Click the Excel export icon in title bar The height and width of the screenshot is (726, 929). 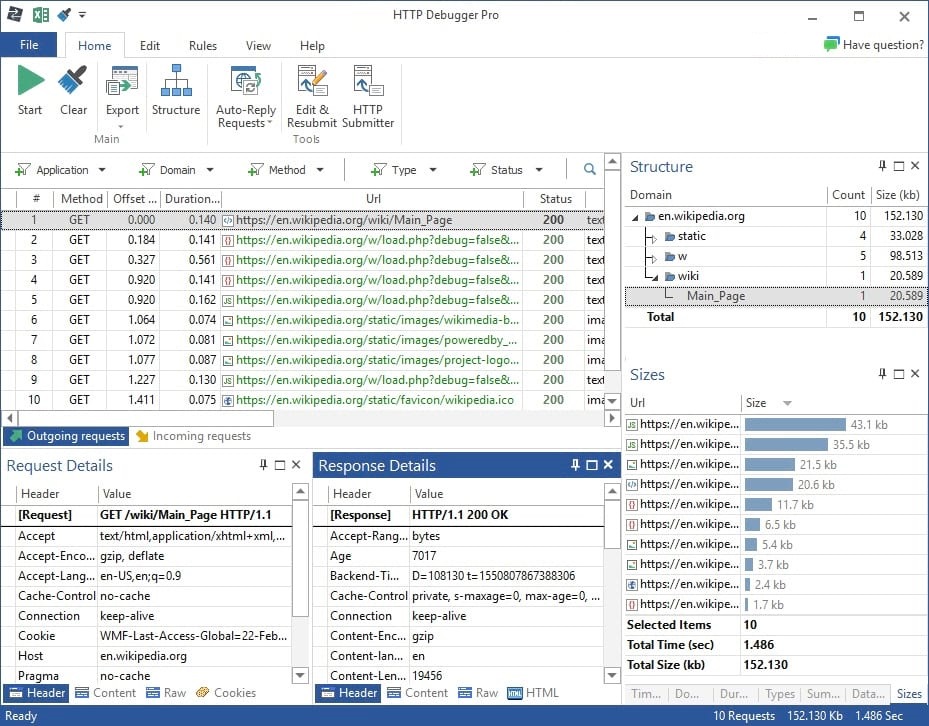[x=41, y=14]
